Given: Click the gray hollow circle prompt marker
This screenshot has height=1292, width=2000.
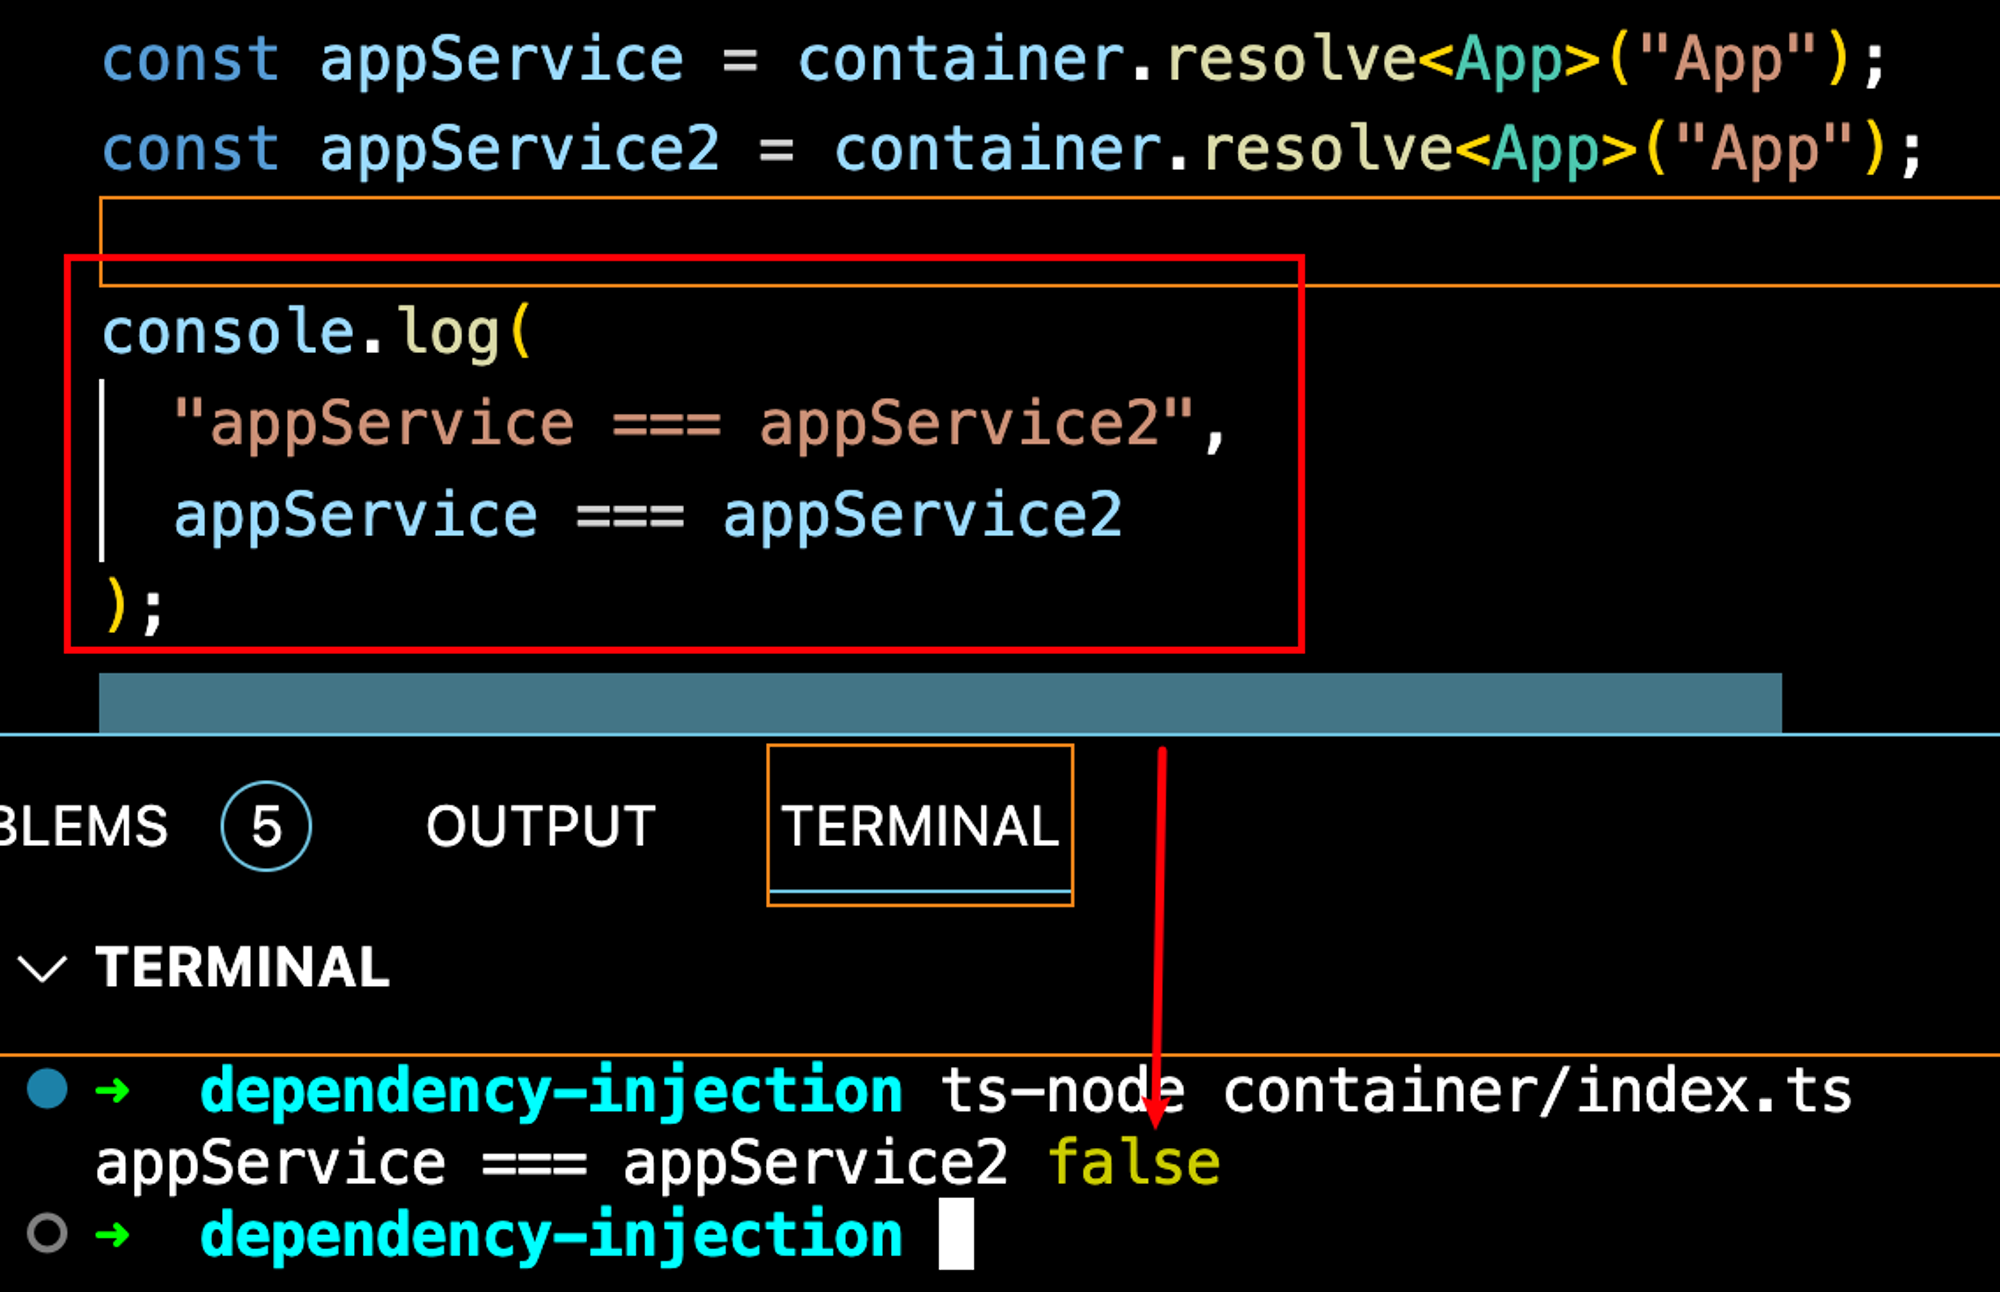Looking at the screenshot, I should (47, 1233).
